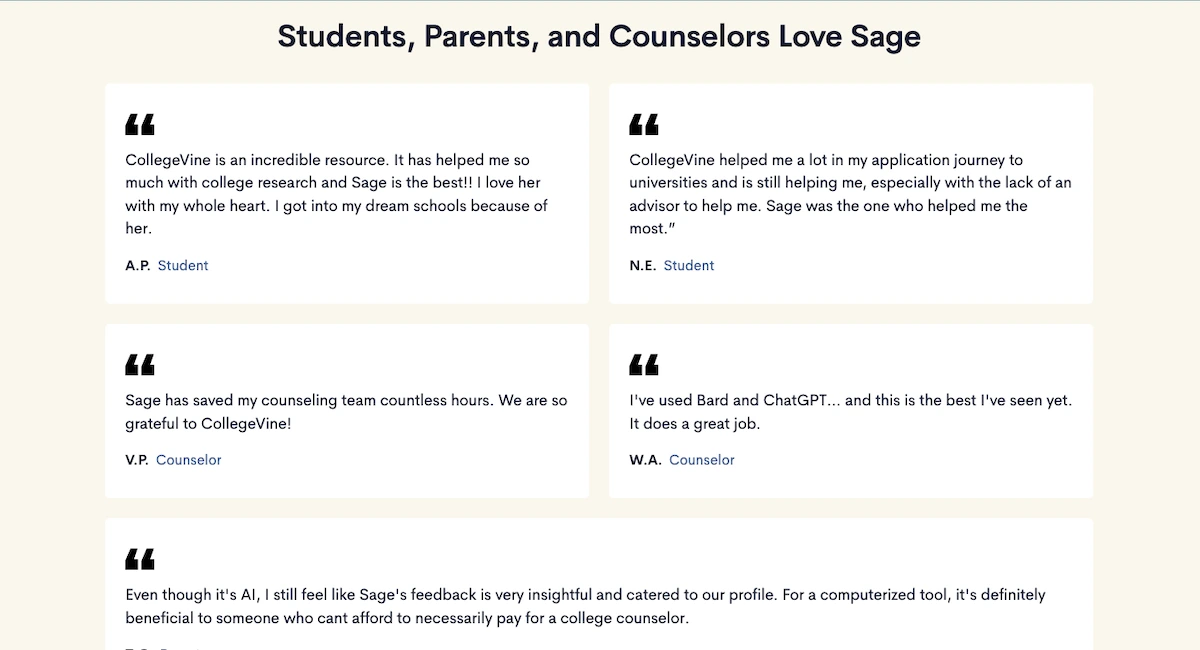This screenshot has width=1200, height=650.
Task: Click the quote icon in the AI feedback testimonial
Action: pos(140,559)
